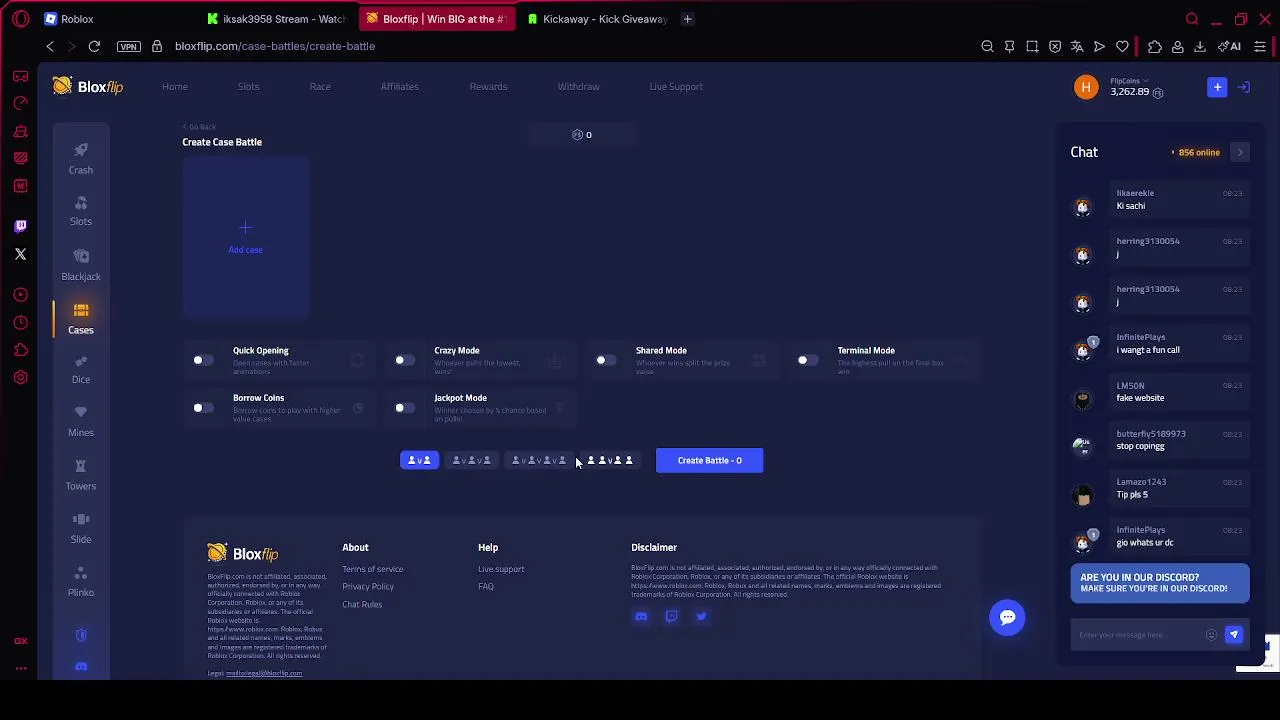Click the Twitch icon in the footer

pos(671,616)
